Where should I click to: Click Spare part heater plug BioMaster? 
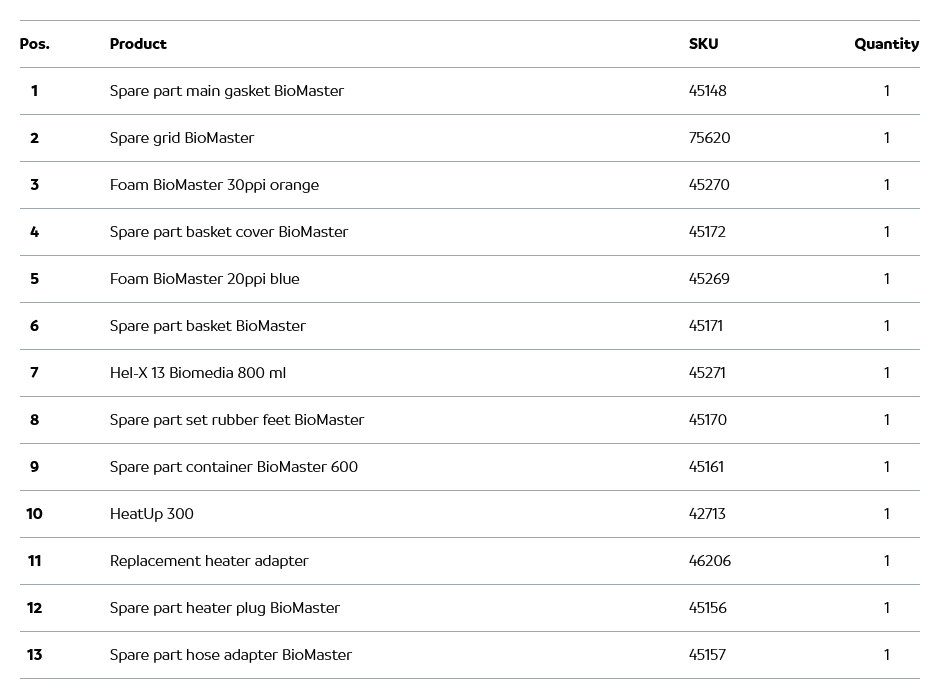coord(224,608)
